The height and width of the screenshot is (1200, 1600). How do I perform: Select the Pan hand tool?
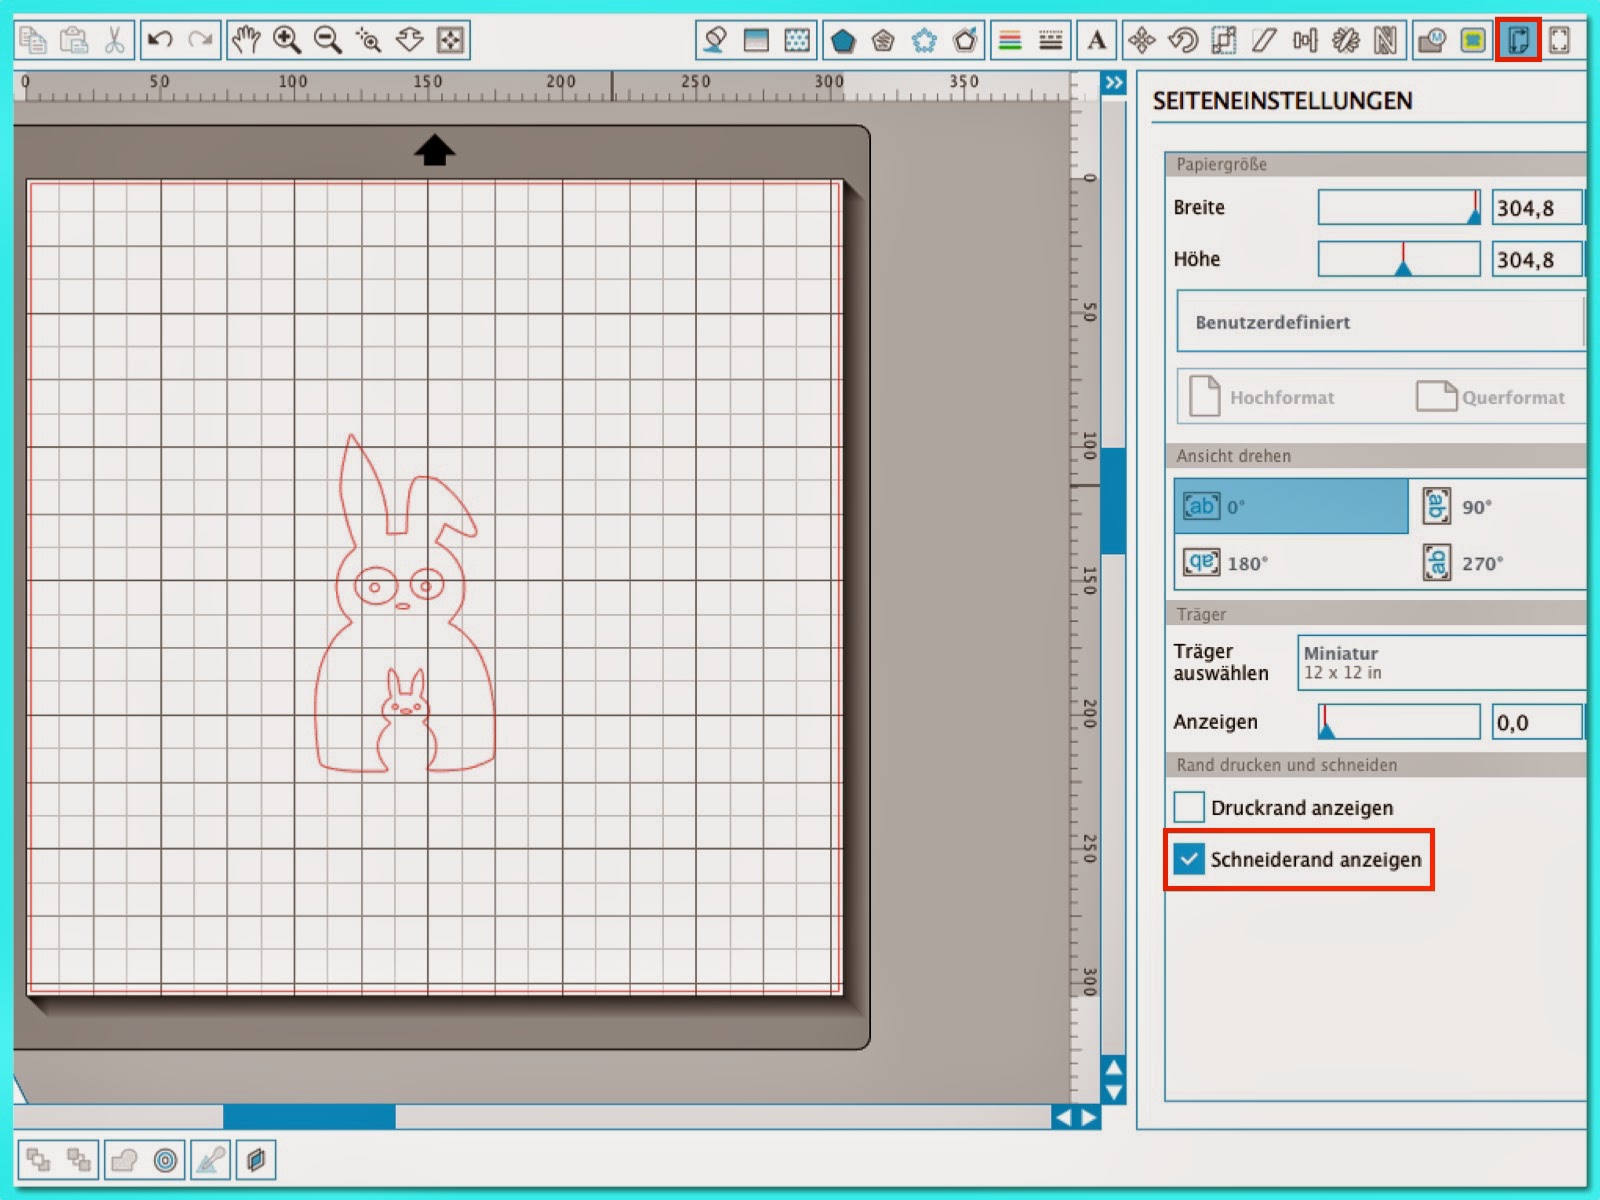coord(246,40)
